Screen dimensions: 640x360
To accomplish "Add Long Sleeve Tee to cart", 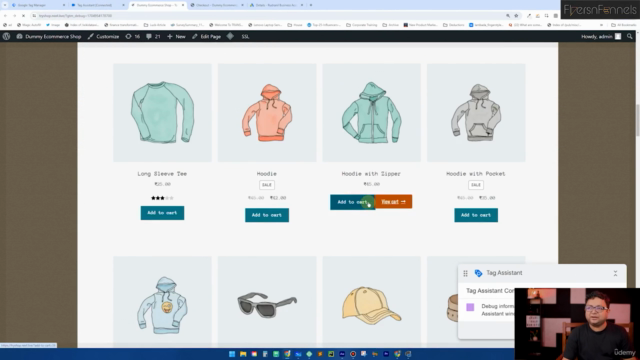I will tap(162, 213).
